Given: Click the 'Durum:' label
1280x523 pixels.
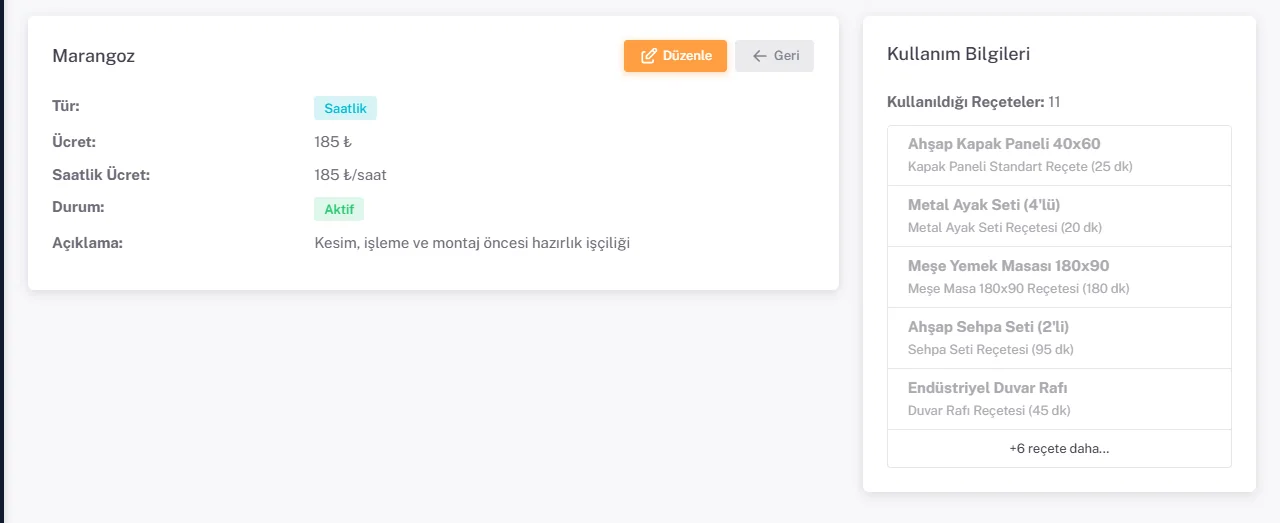Looking at the screenshot, I should point(78,208).
